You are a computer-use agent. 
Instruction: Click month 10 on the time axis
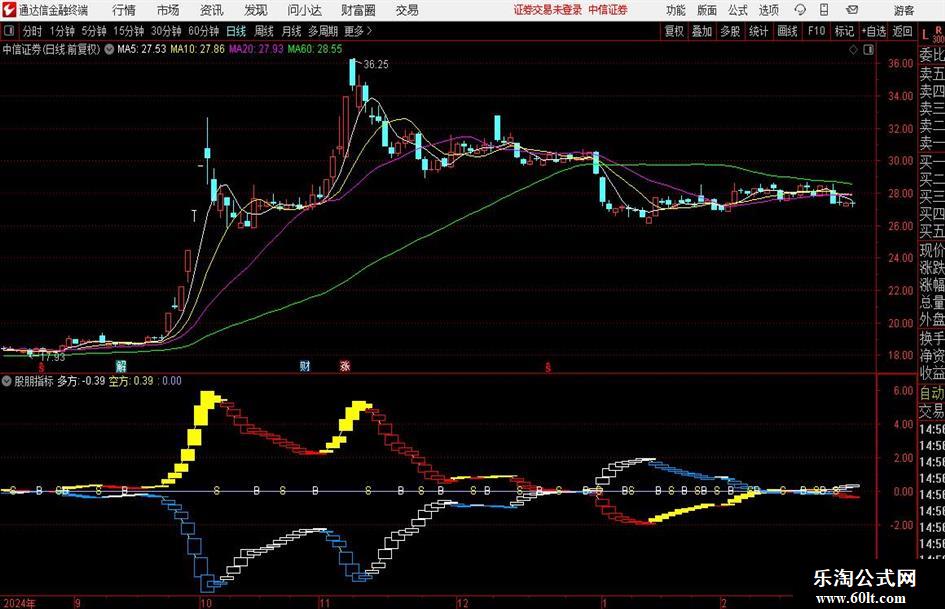[x=206, y=602]
